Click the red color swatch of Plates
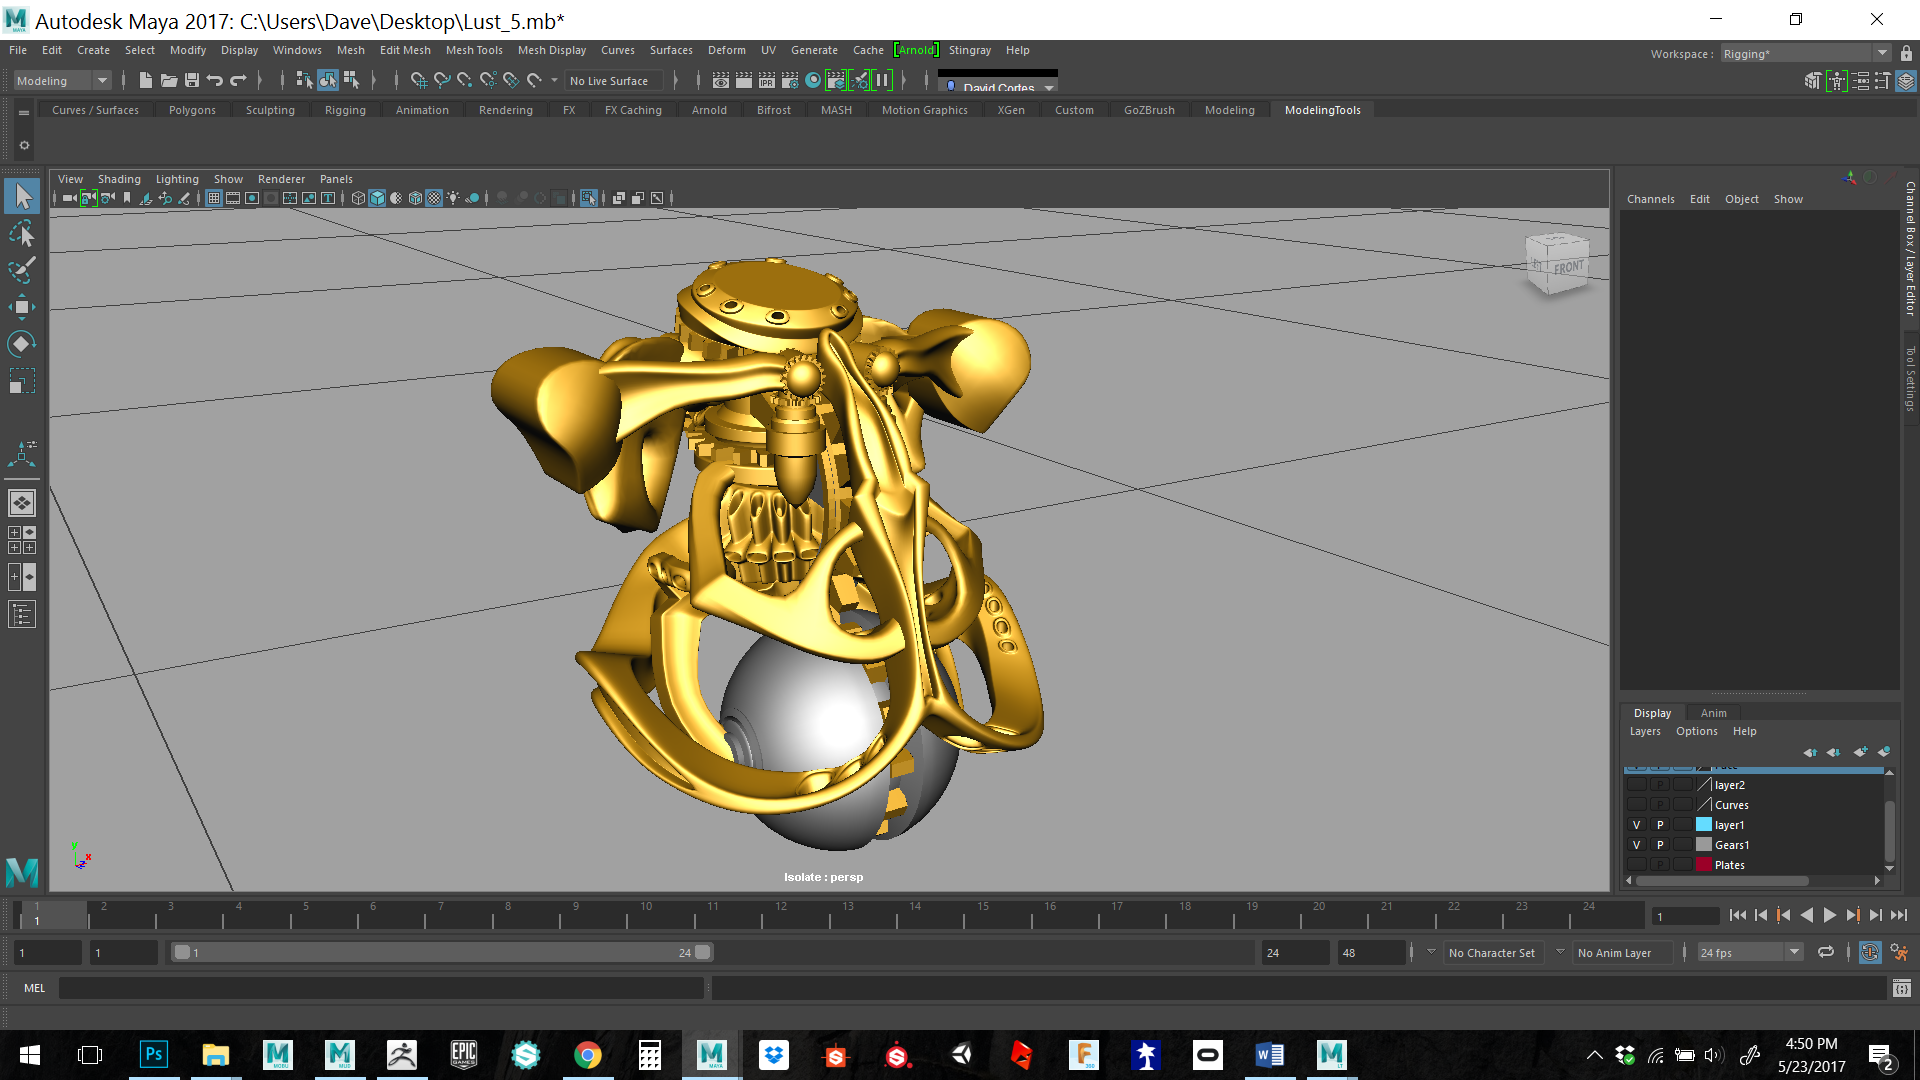The height and width of the screenshot is (1080, 1920). (1704, 865)
